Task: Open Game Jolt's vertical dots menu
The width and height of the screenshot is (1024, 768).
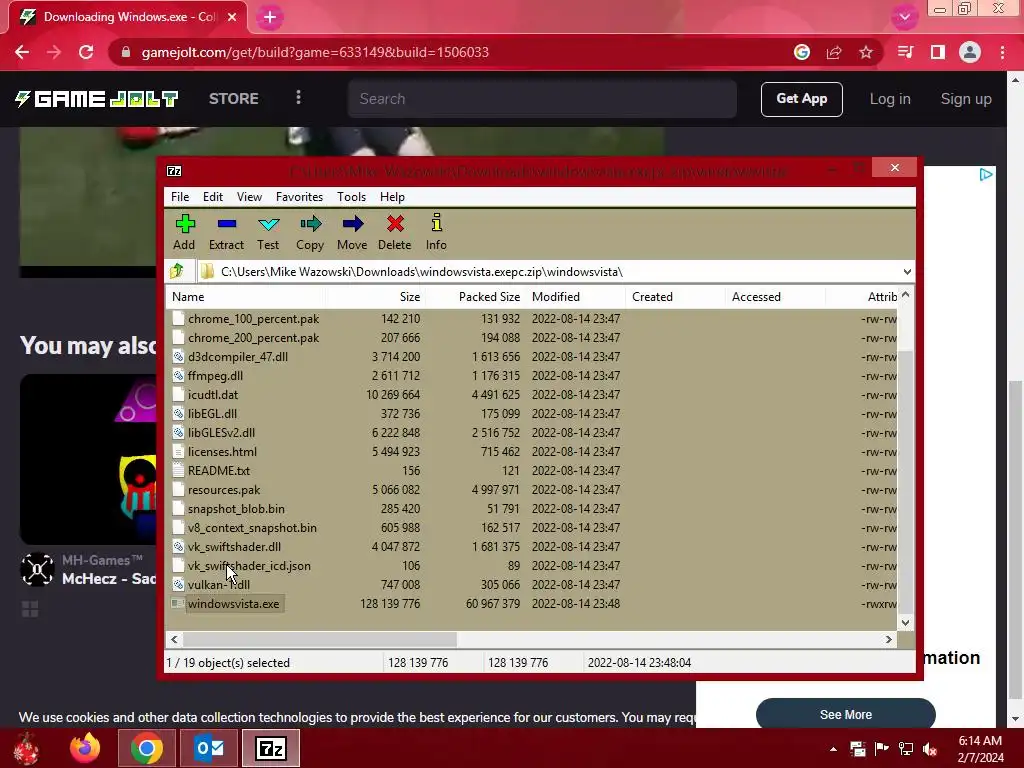Action: click(x=298, y=98)
